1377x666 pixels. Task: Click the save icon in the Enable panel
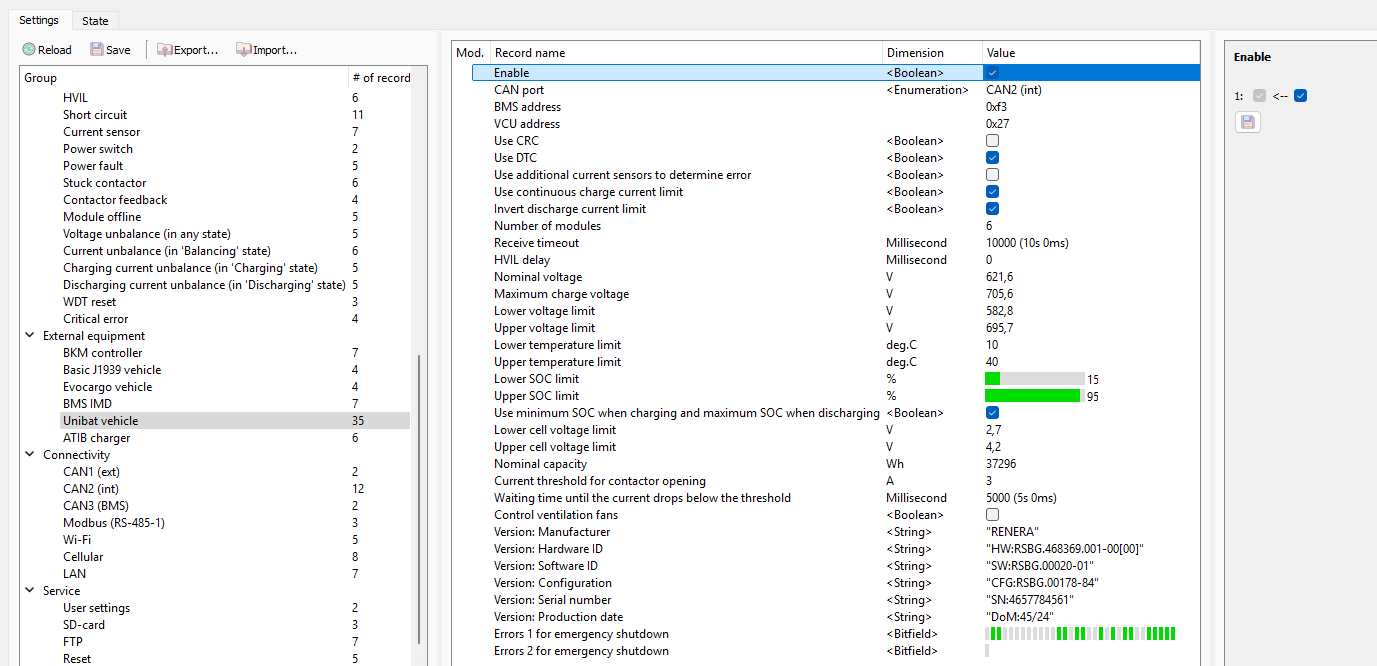[1247, 122]
